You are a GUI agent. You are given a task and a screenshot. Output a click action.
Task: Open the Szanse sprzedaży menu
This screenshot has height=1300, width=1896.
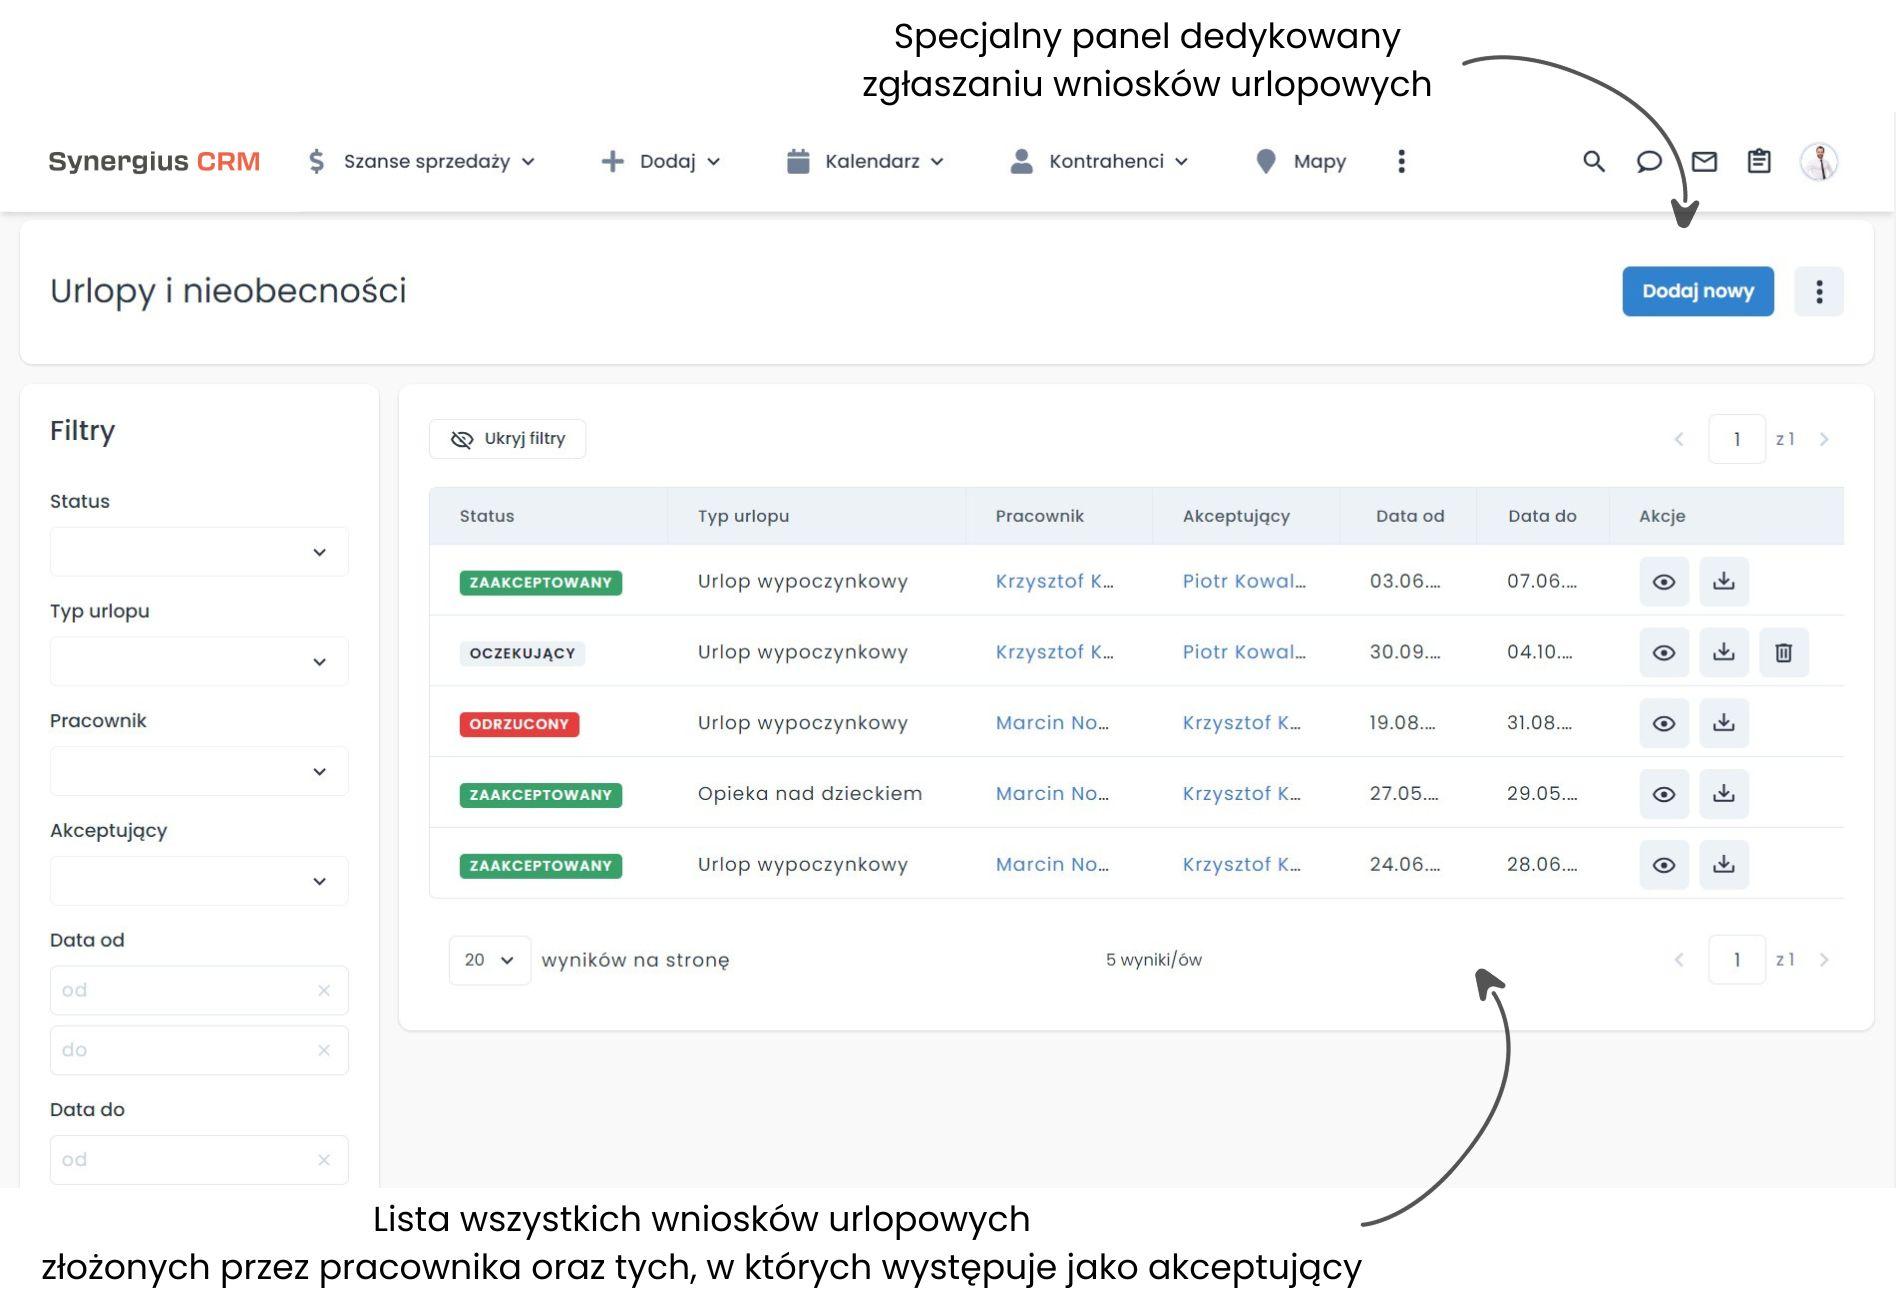click(422, 161)
